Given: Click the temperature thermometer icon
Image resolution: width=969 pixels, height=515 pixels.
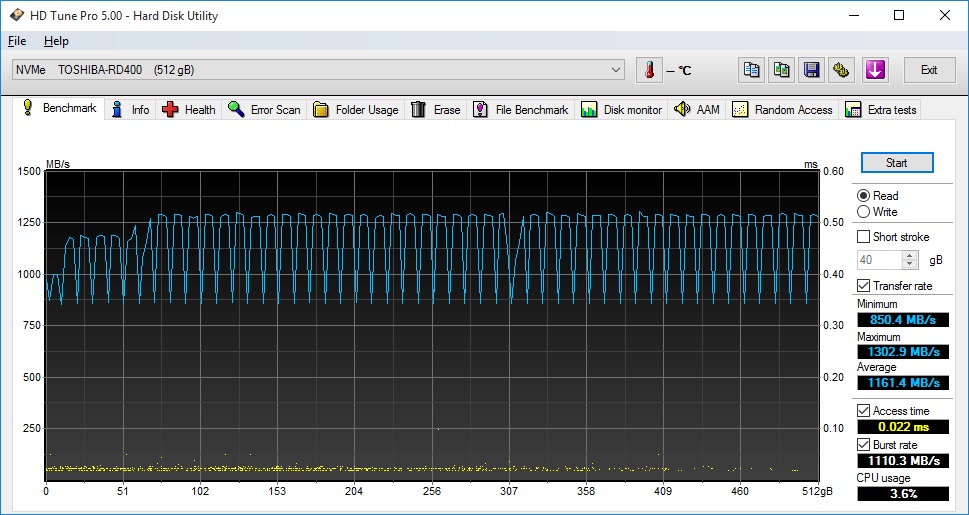Looking at the screenshot, I should coord(649,70).
